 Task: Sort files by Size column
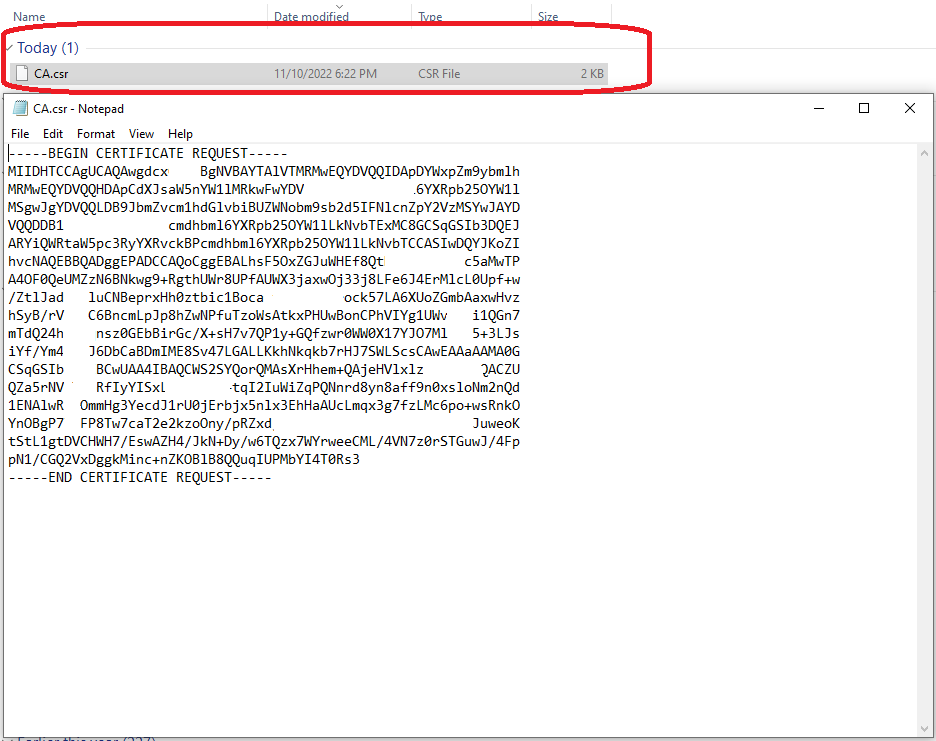[x=548, y=17]
